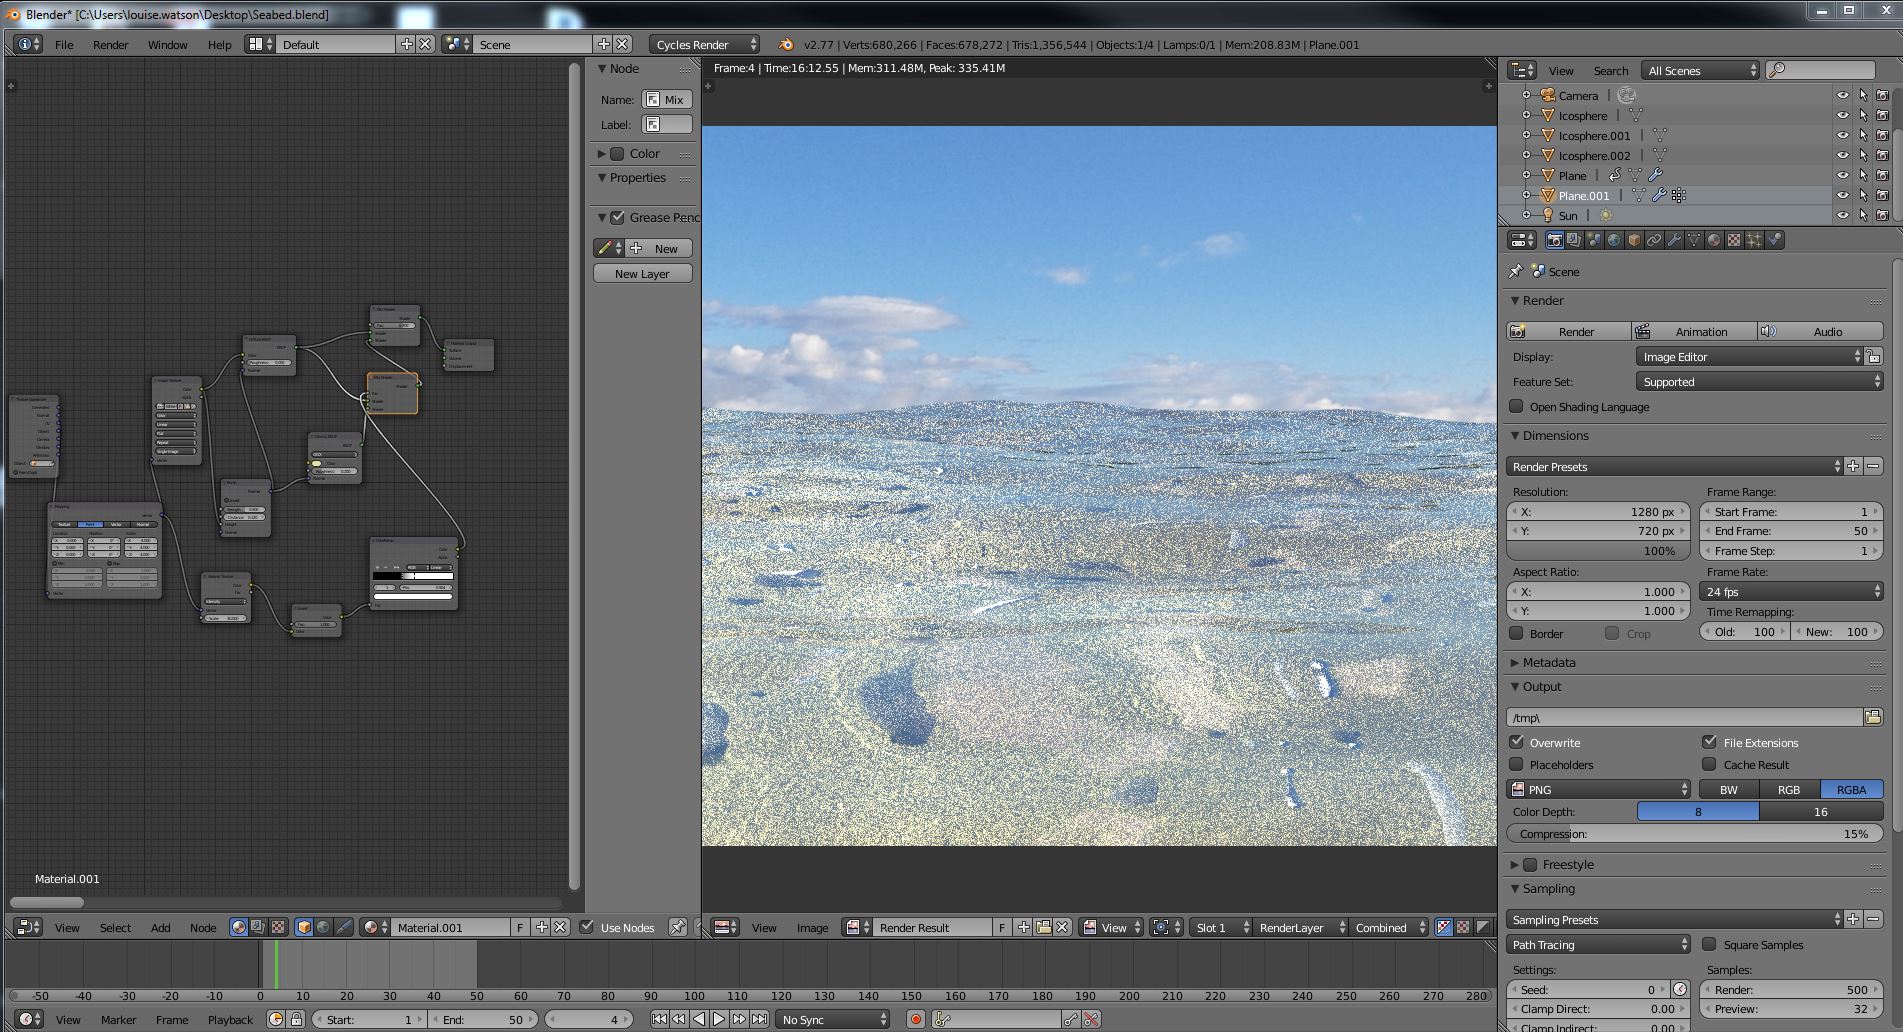This screenshot has height=1032, width=1903.
Task: Expand the Plane.001 tree item in outliner
Action: tap(1527, 195)
